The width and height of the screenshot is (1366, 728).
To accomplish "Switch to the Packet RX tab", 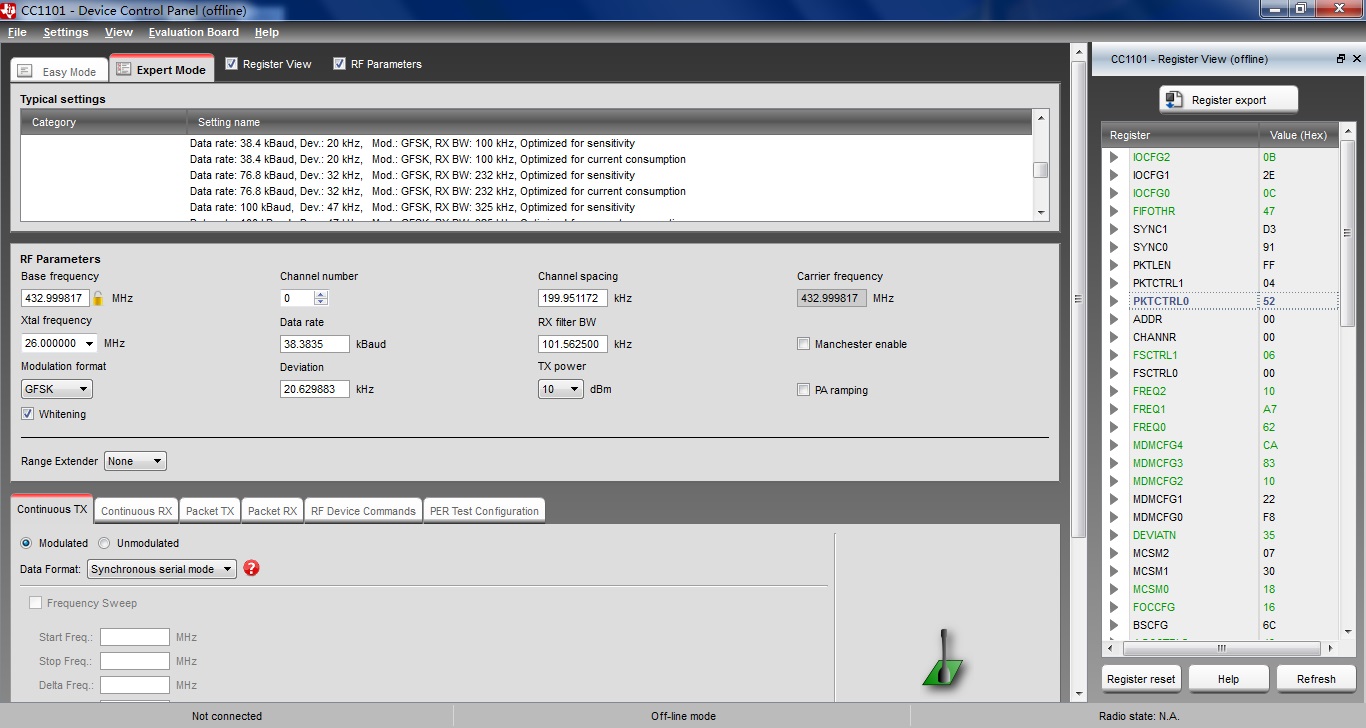I will (x=272, y=510).
